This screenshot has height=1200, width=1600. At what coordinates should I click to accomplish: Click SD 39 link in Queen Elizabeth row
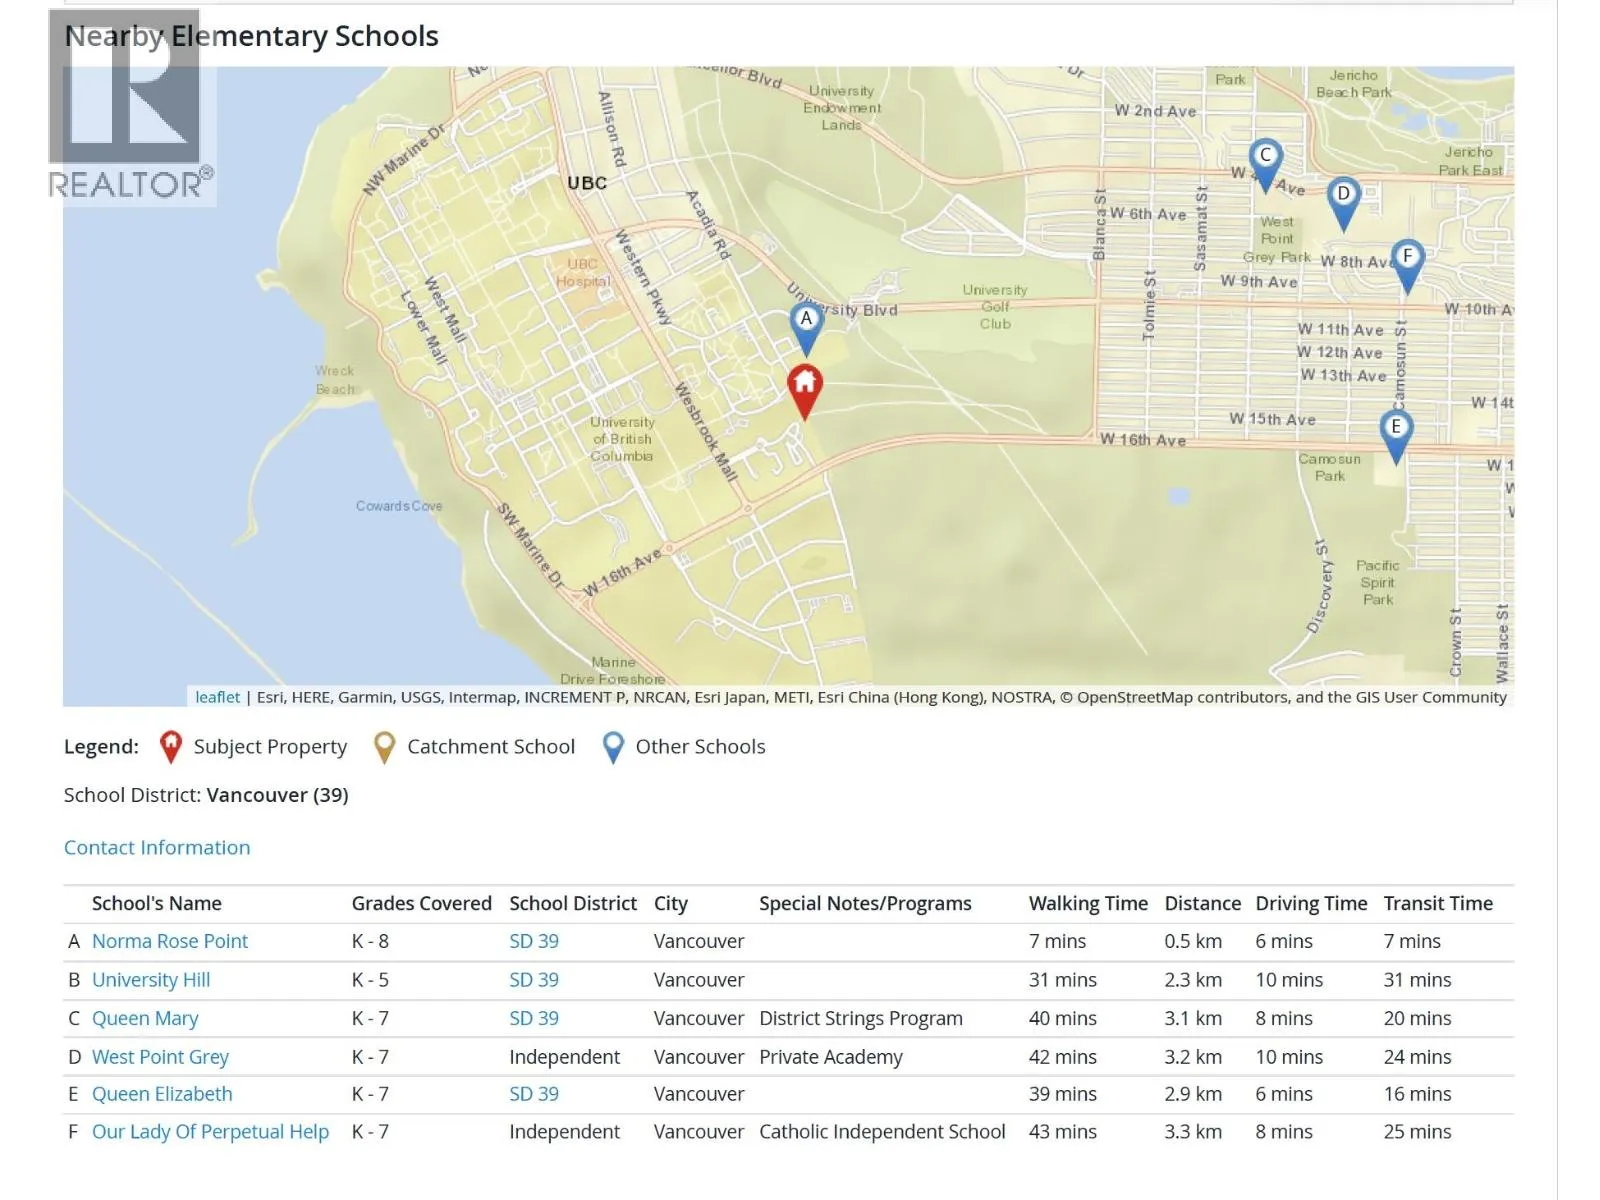(x=534, y=1094)
